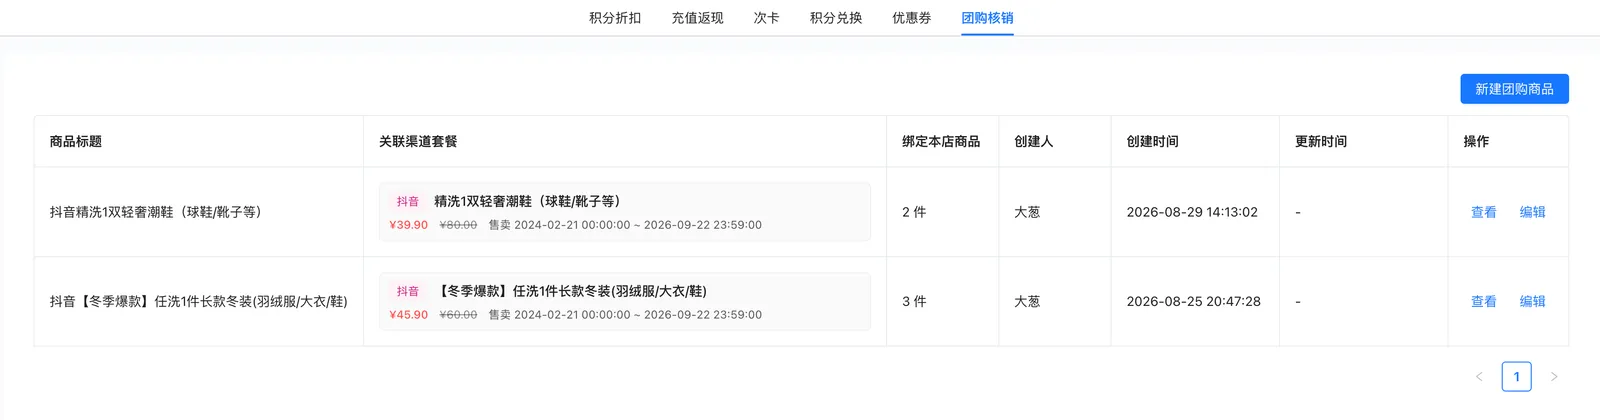Click 编辑 for 抖音精洗1双轻奢潮鞋 row
Viewport: 1600px width, 420px height.
click(x=1533, y=212)
